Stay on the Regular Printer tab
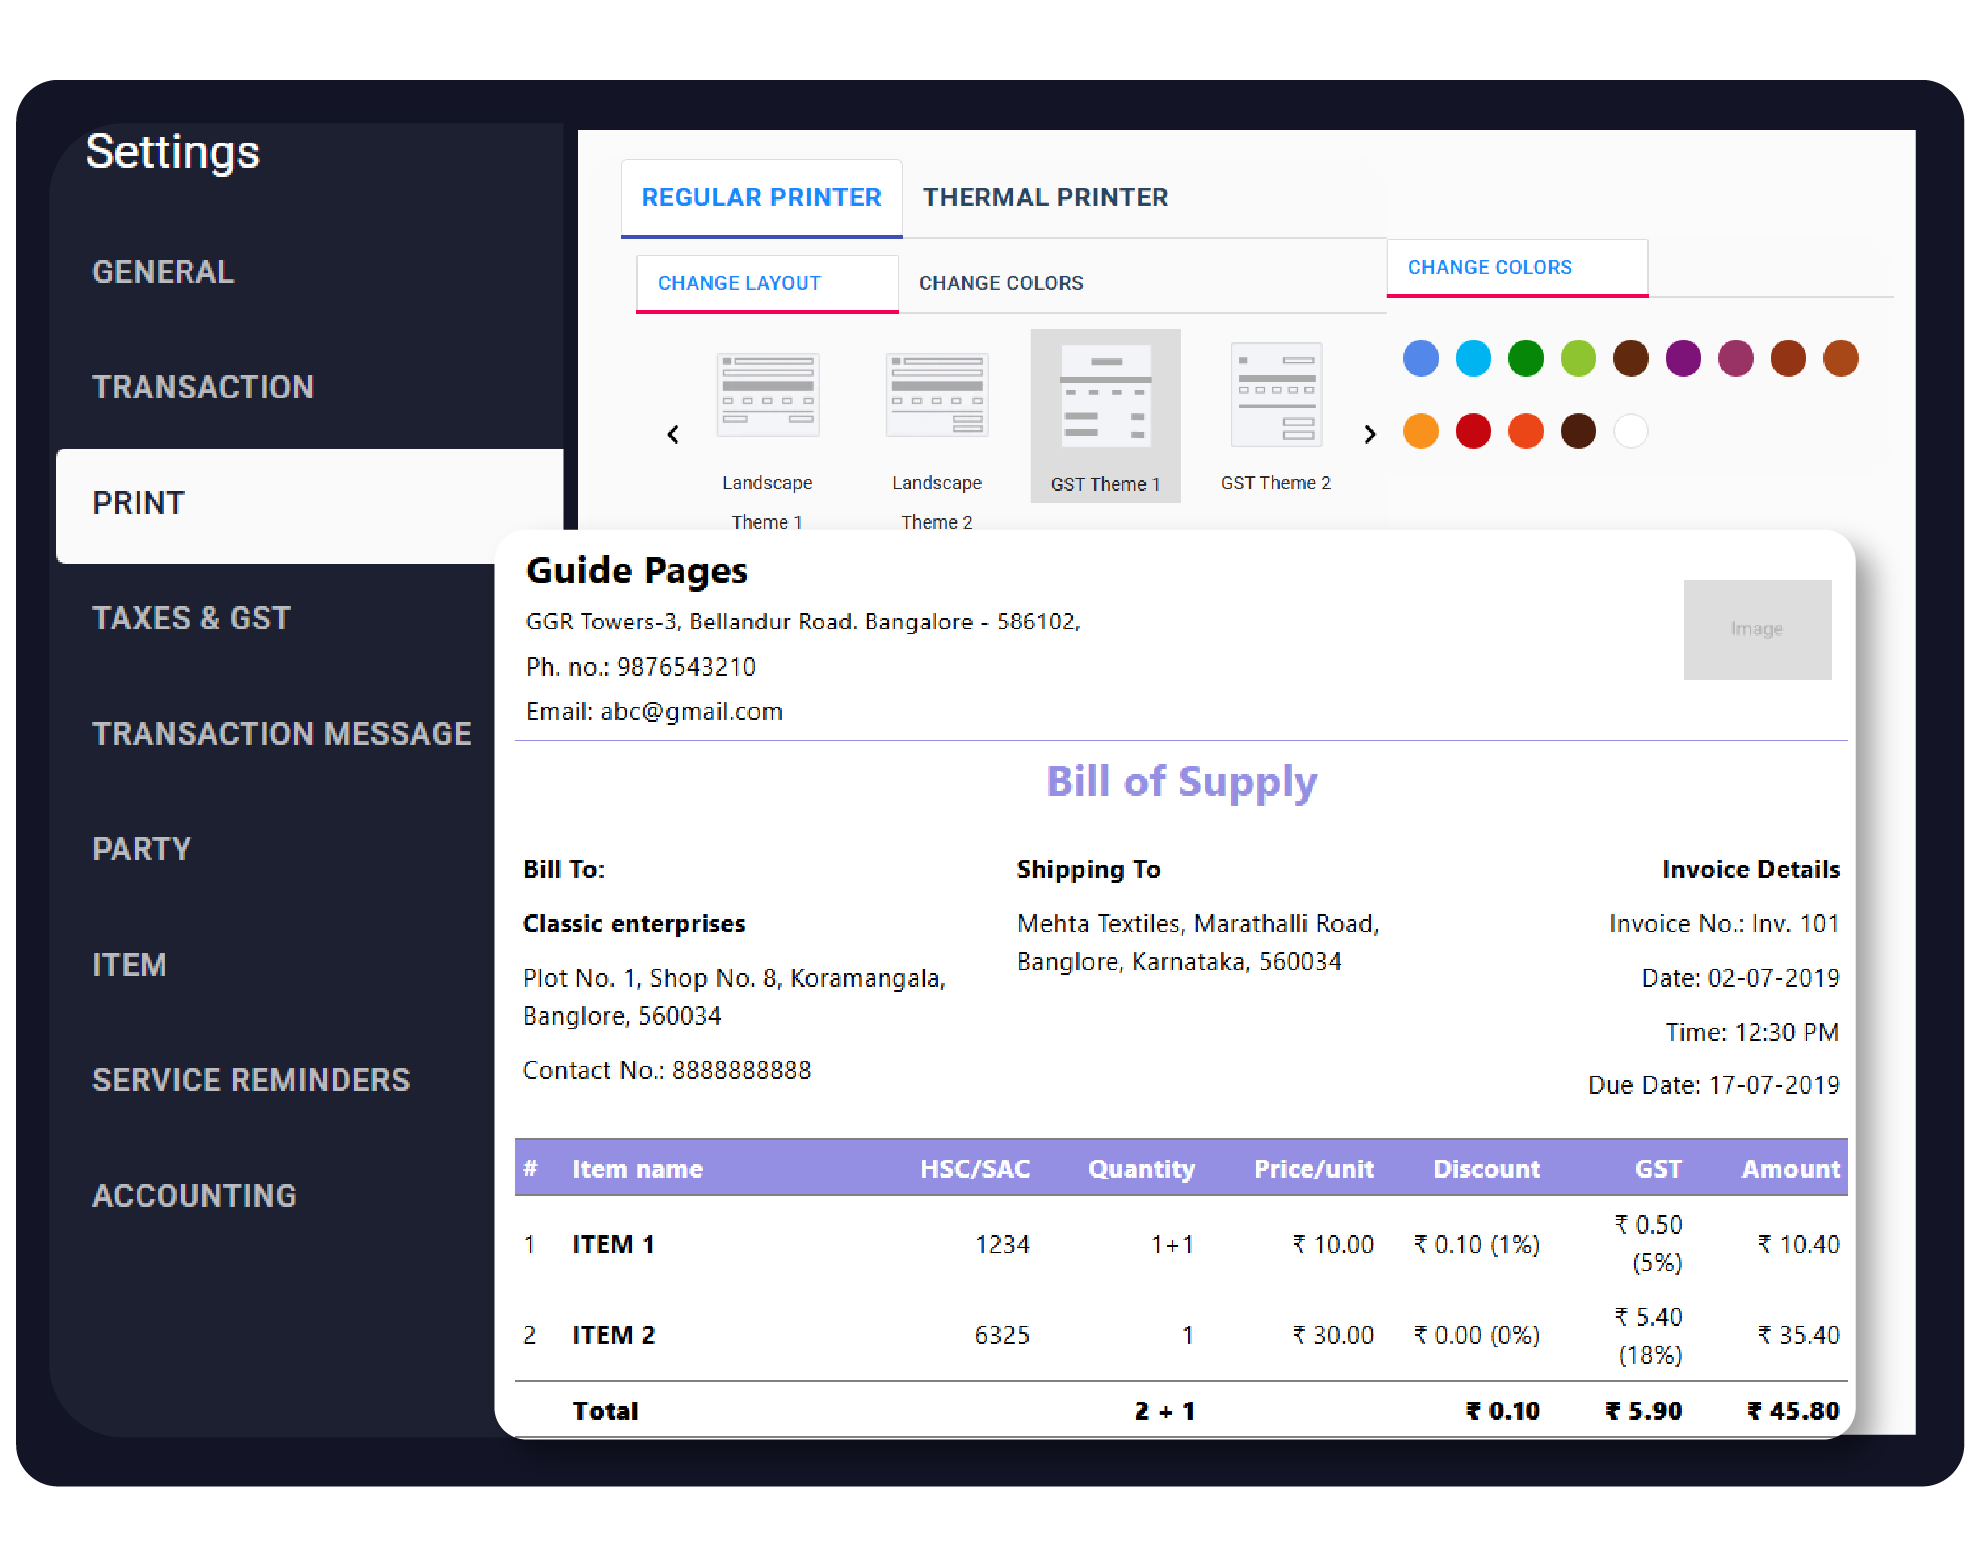The image size is (1981, 1561). click(762, 196)
